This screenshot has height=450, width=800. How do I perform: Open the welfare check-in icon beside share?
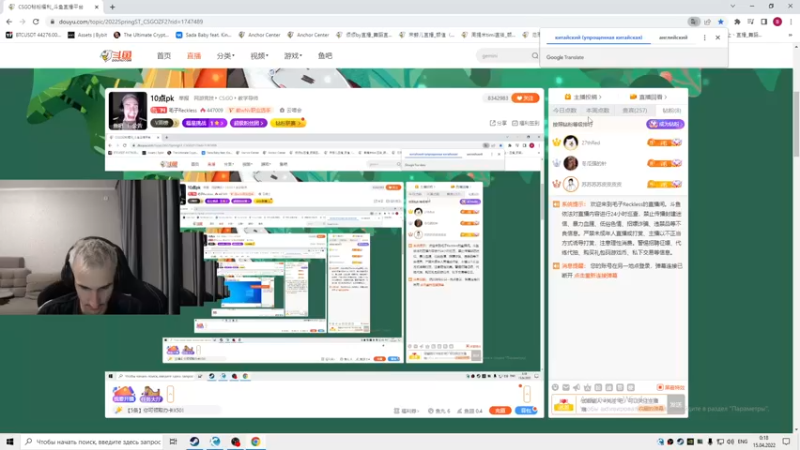tap(526, 123)
